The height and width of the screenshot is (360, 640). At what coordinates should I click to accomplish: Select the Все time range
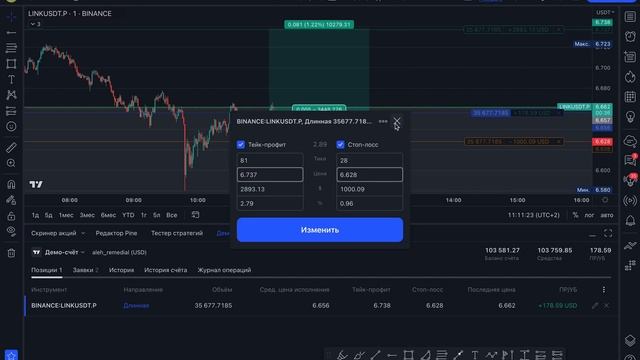(171, 215)
